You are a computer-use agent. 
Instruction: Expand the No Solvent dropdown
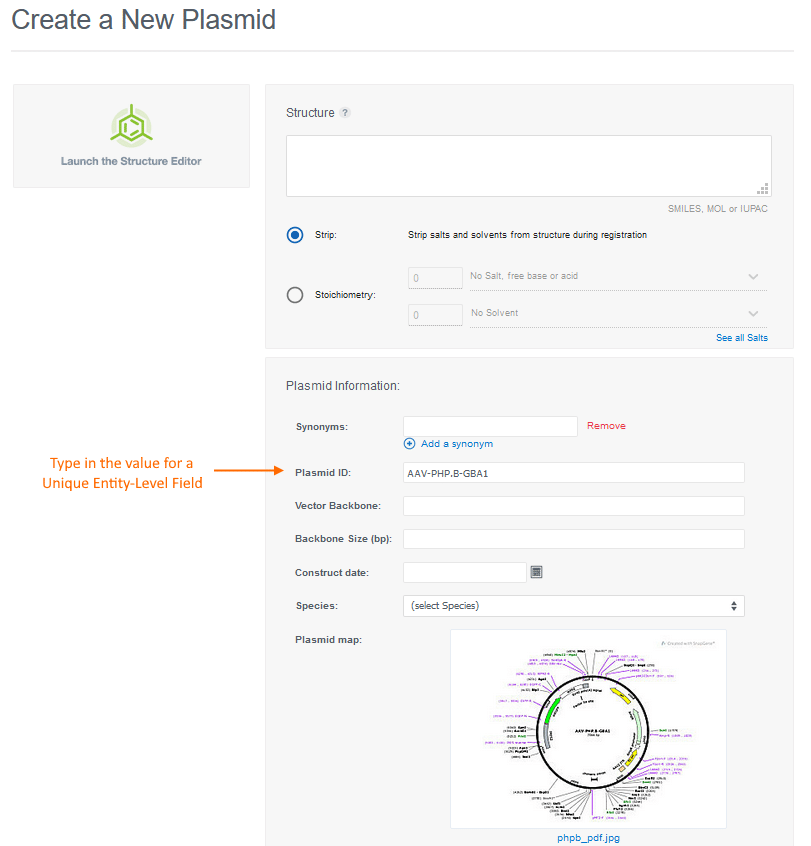click(x=614, y=314)
